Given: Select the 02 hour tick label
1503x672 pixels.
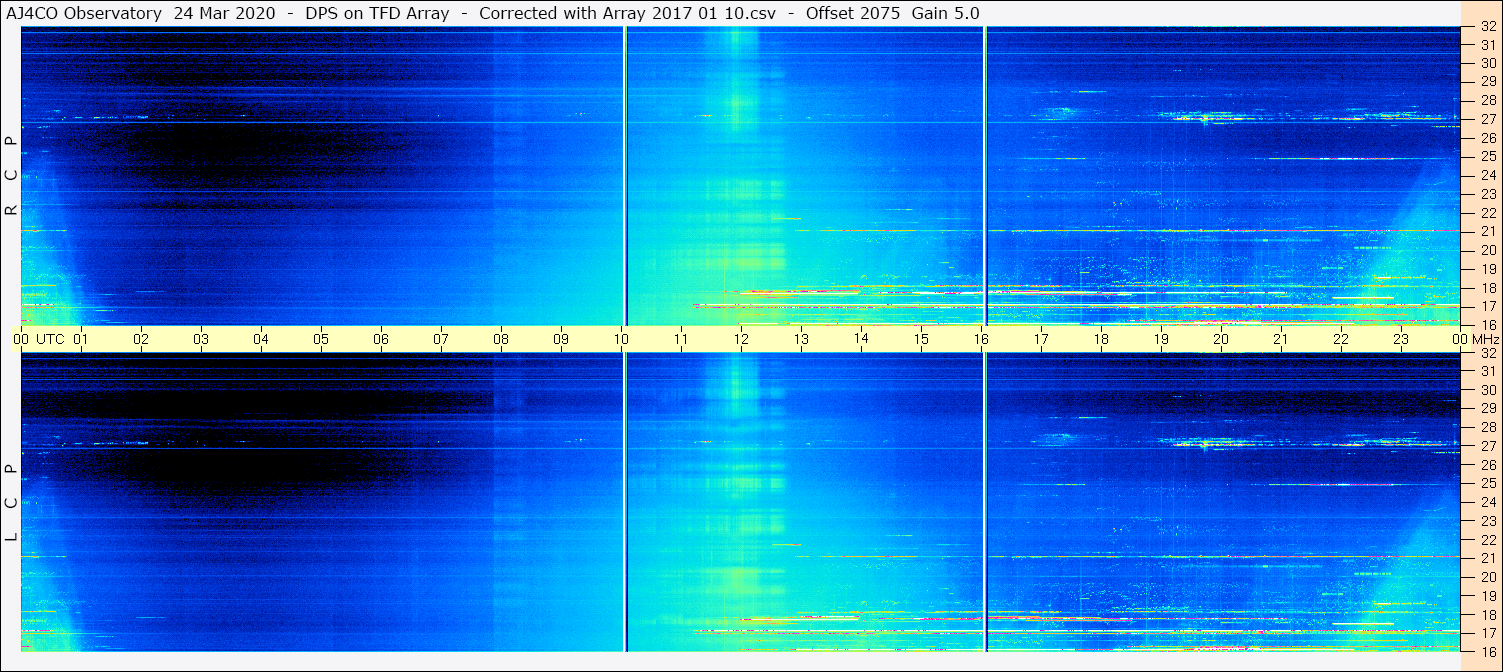Looking at the screenshot, I should click(141, 339).
